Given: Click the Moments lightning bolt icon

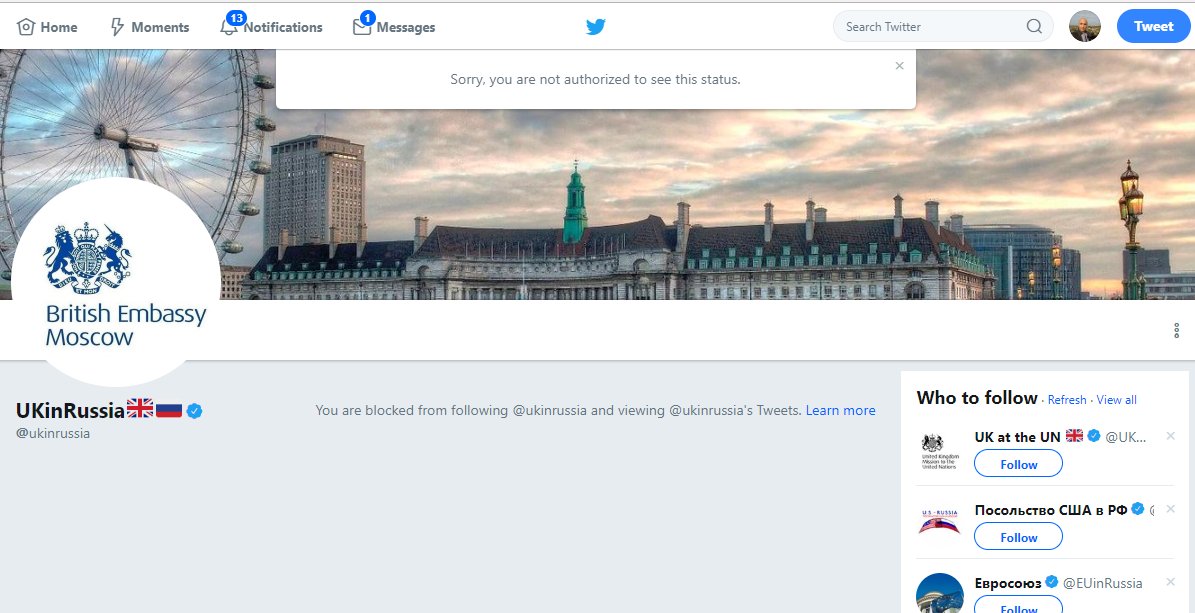Looking at the screenshot, I should coord(117,27).
